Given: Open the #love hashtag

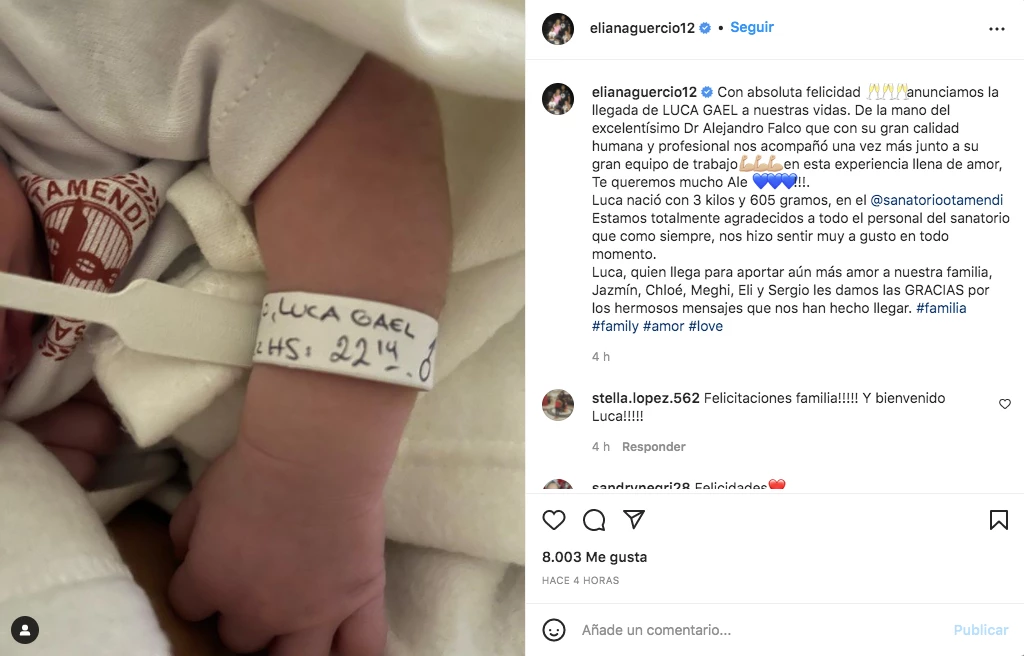Looking at the screenshot, I should point(705,326).
